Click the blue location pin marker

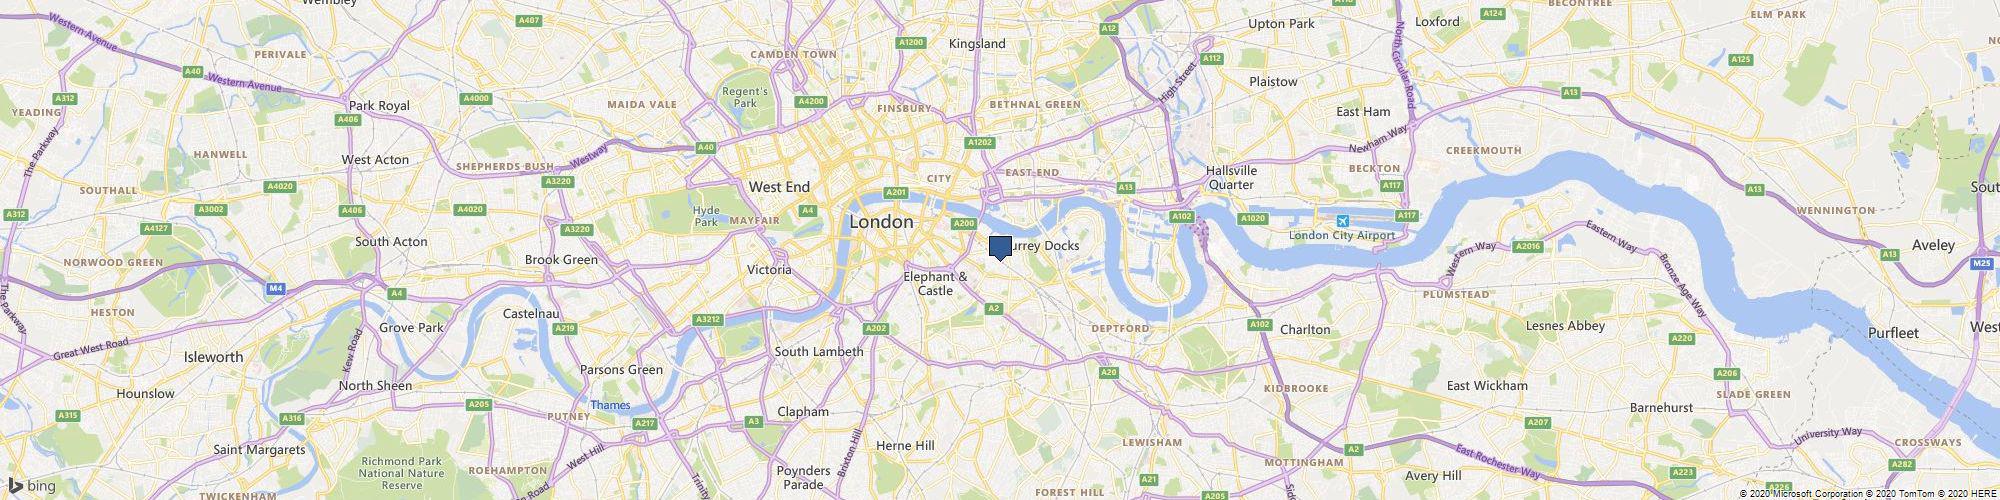pyautogui.click(x=1000, y=248)
